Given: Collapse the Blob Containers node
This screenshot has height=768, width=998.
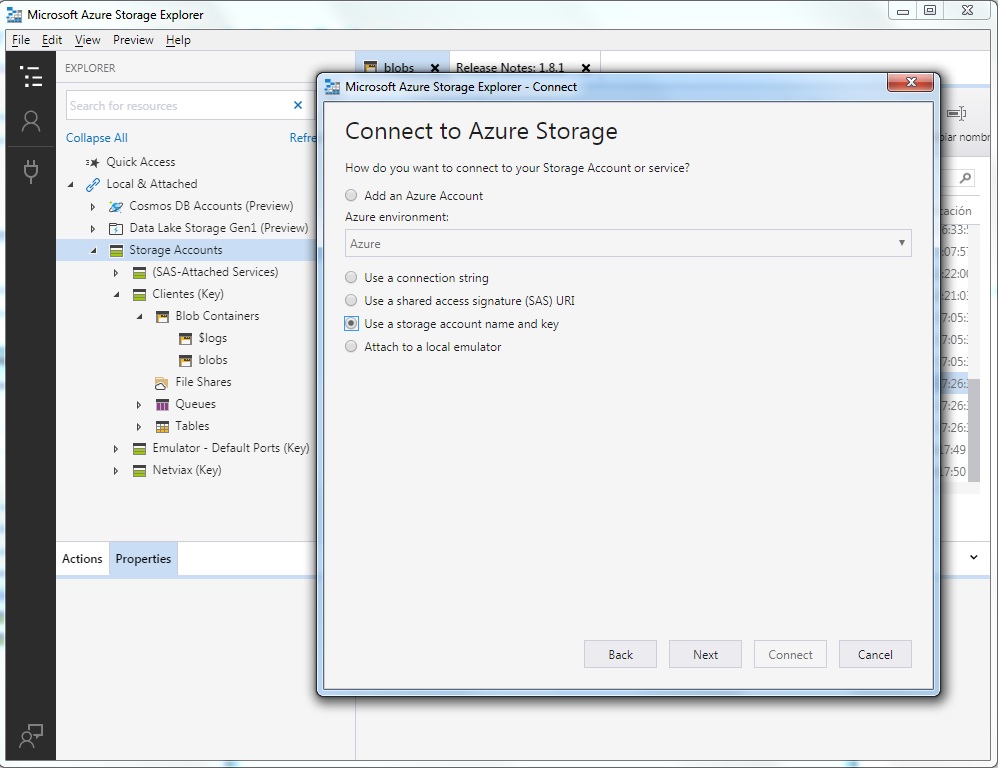Looking at the screenshot, I should pyautogui.click(x=139, y=317).
